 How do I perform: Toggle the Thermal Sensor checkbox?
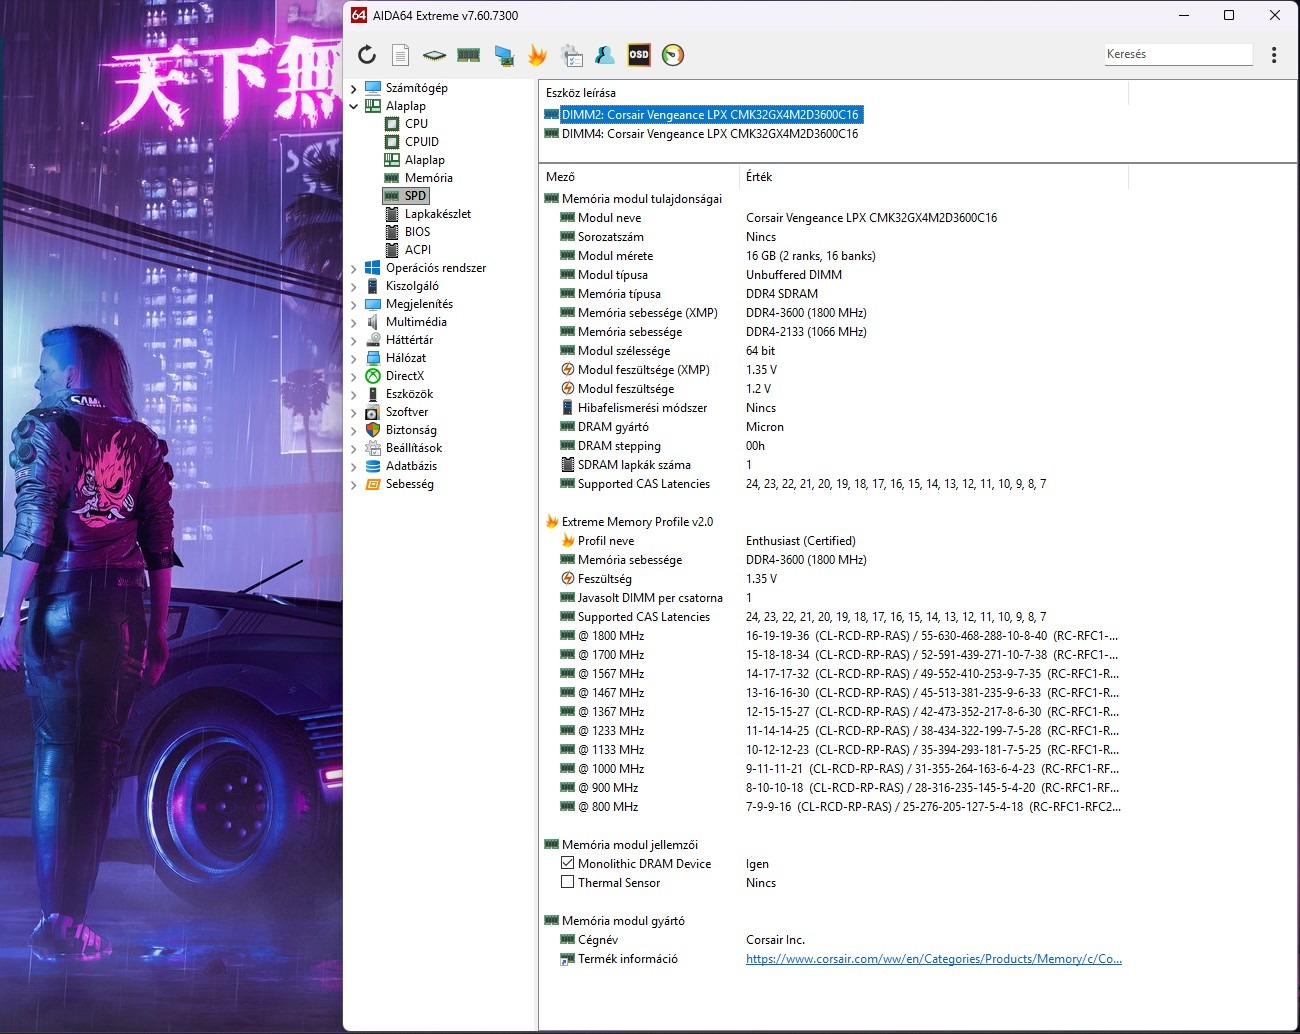[568, 882]
